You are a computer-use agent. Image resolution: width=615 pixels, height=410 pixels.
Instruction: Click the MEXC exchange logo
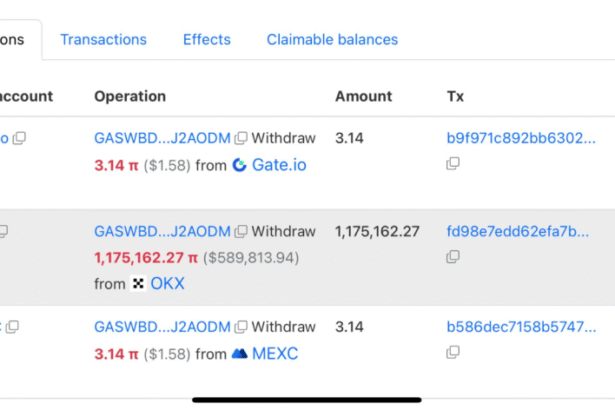coord(239,354)
